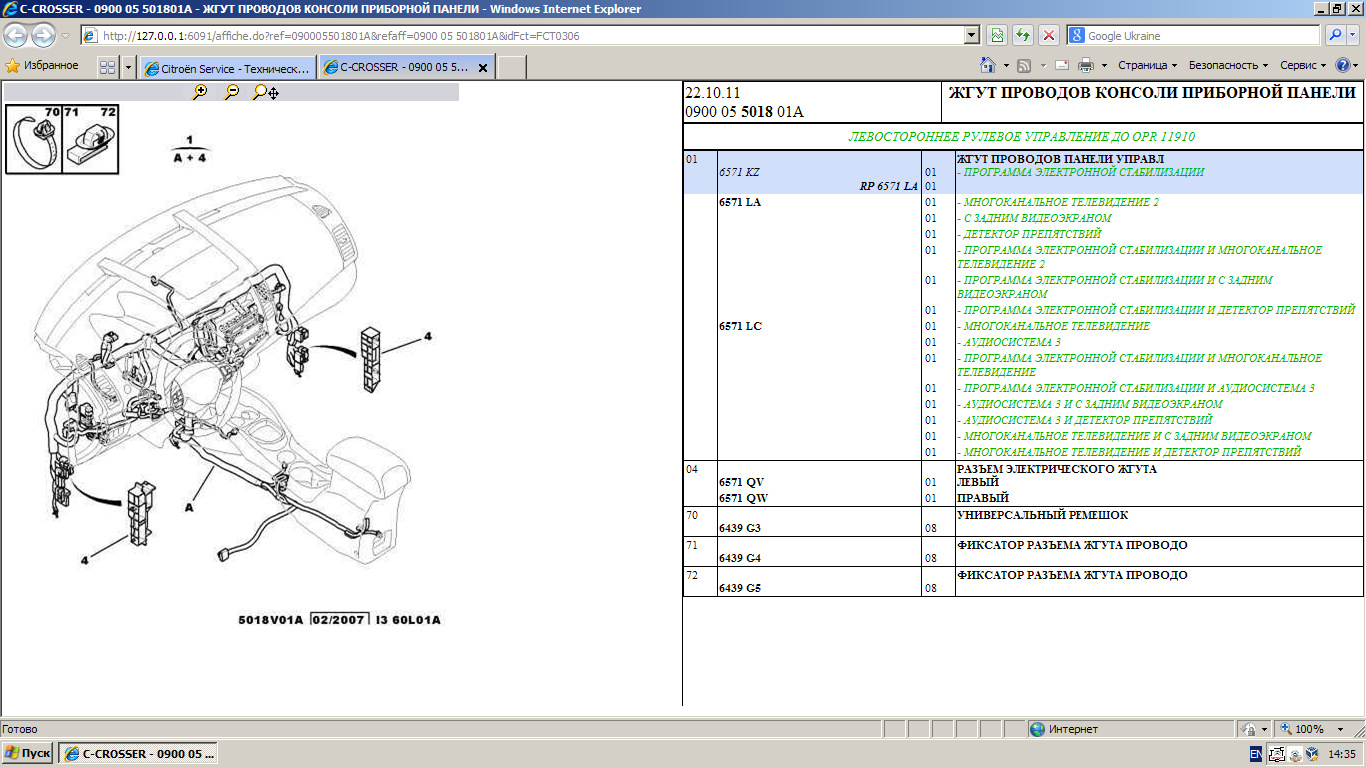Click the УНИВЕРСАЛЬНЫЙ РЕМЕШОК description
The width and height of the screenshot is (1366, 768).
pyautogui.click(x=1042, y=515)
